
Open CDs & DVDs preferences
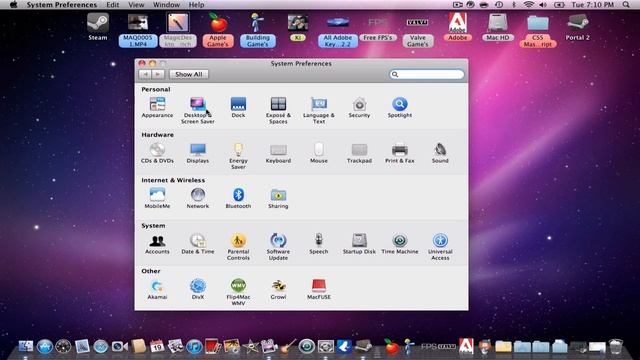pos(157,153)
